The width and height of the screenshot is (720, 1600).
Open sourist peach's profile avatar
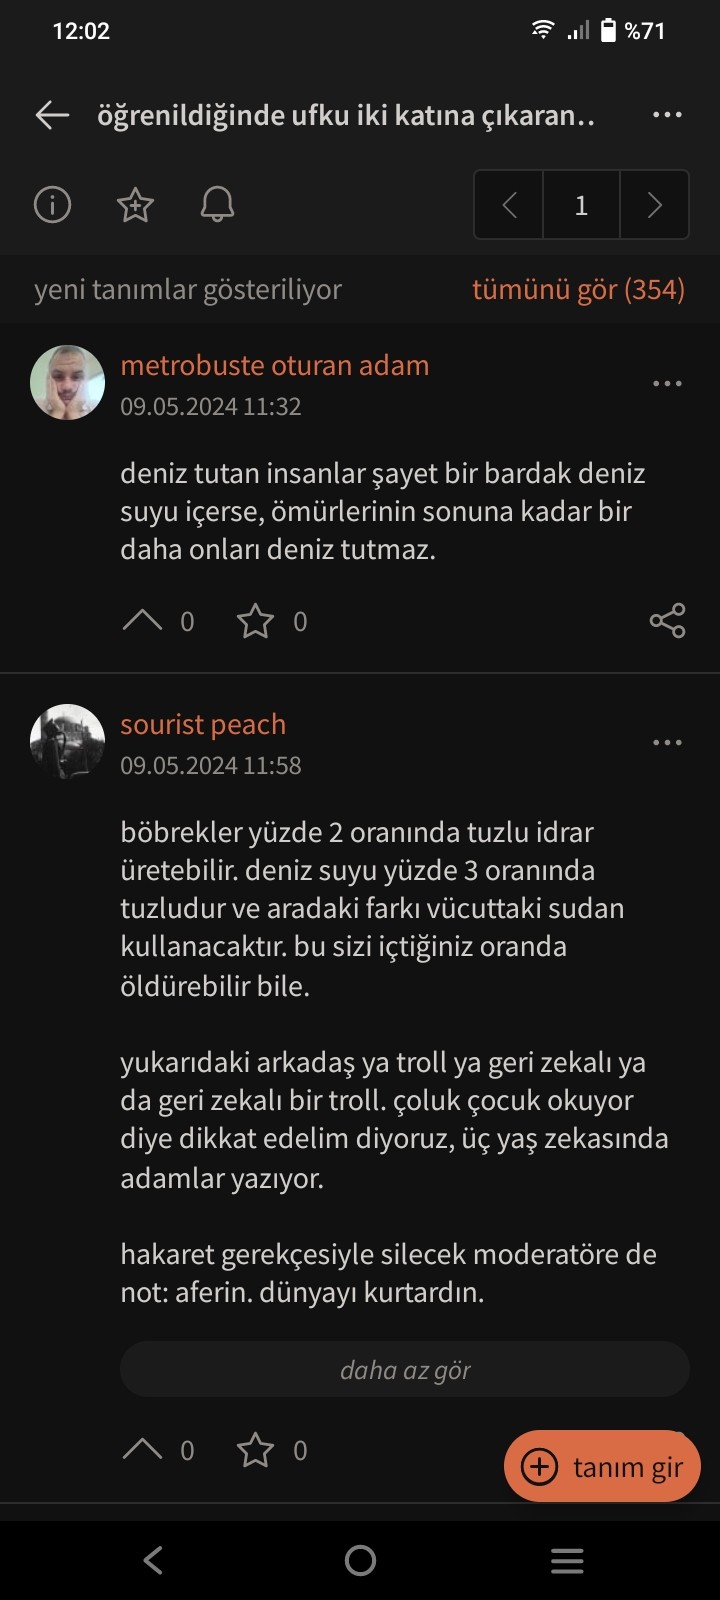click(x=68, y=742)
